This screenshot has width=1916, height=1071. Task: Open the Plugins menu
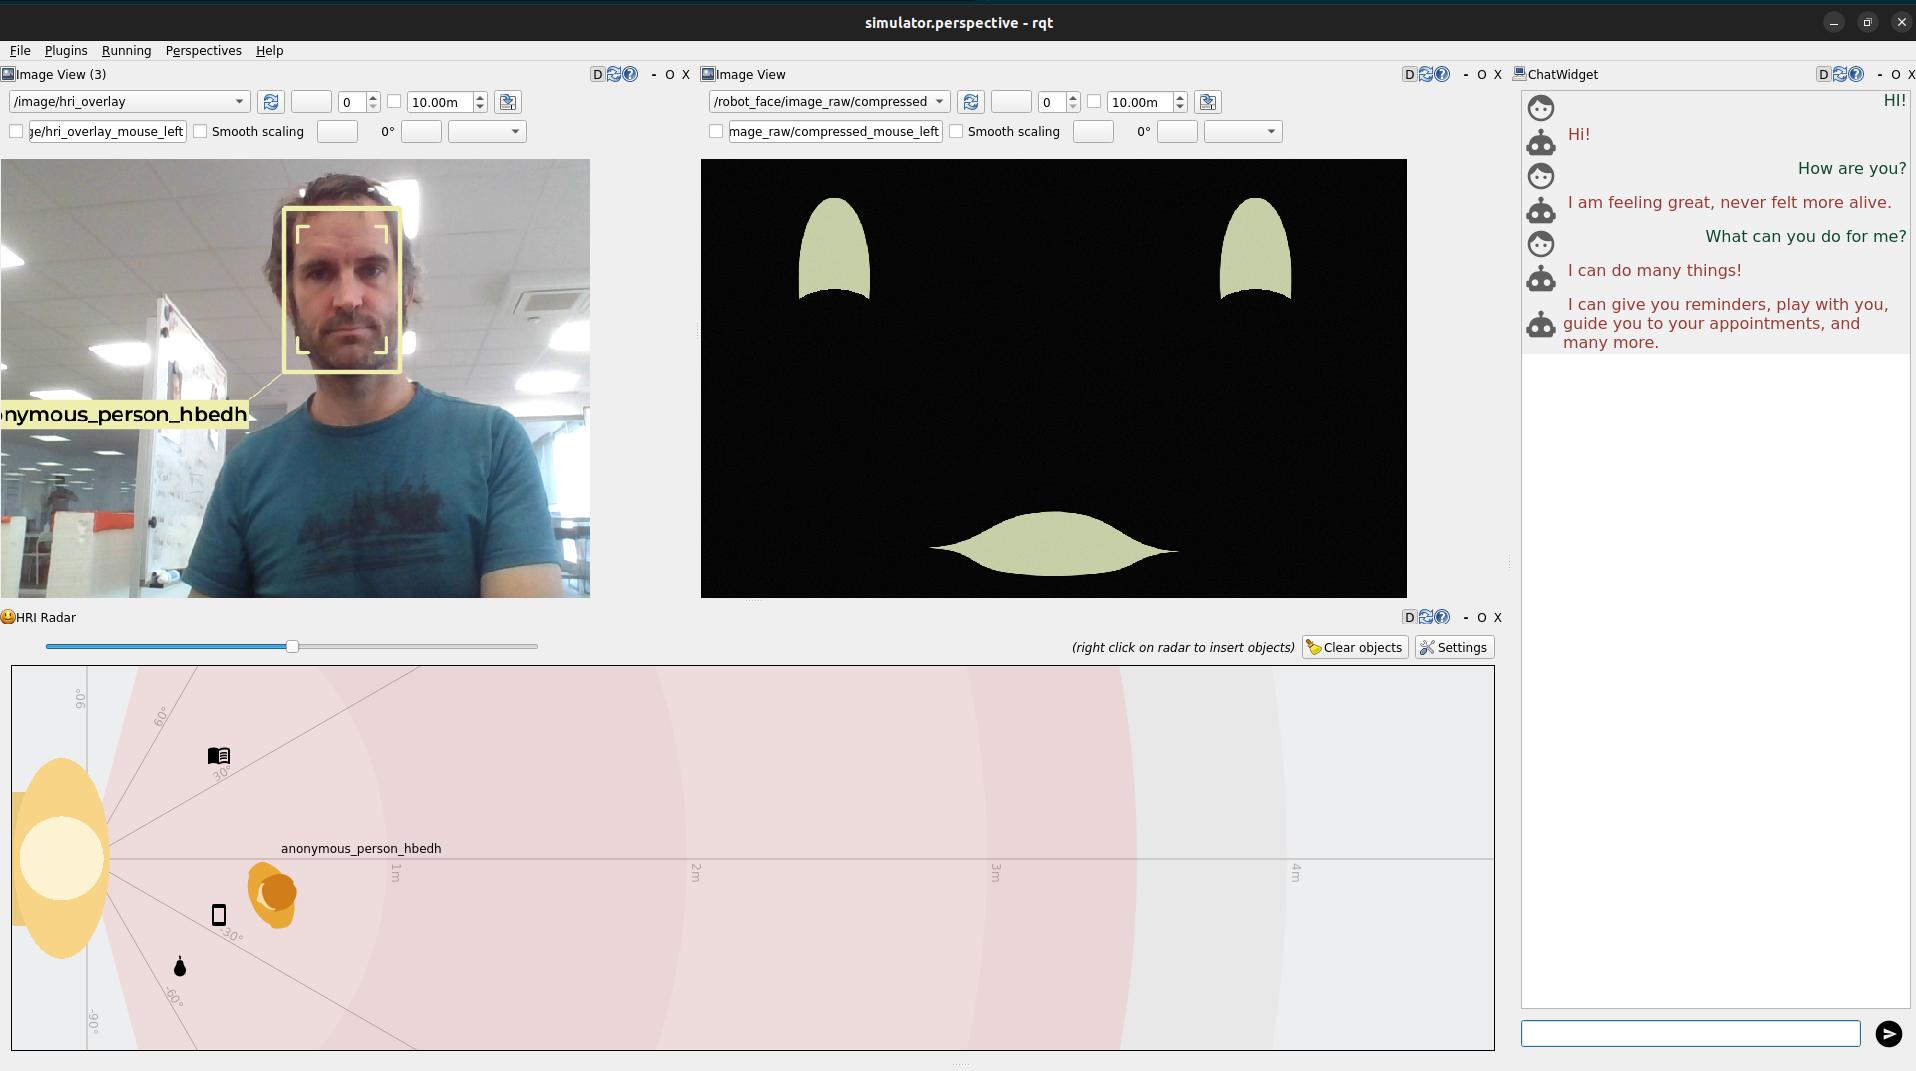tap(66, 50)
